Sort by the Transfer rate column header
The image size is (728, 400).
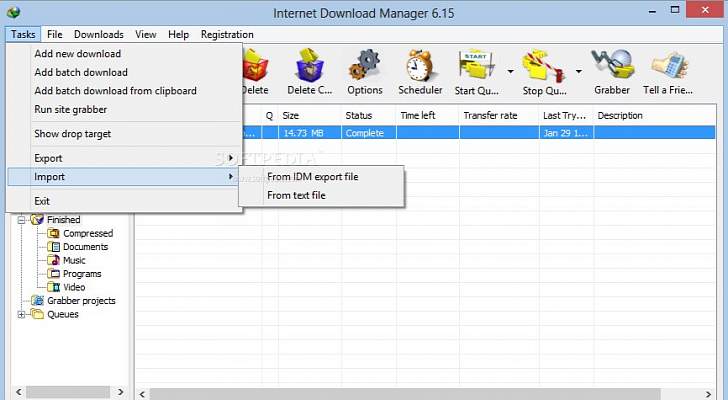(490, 116)
